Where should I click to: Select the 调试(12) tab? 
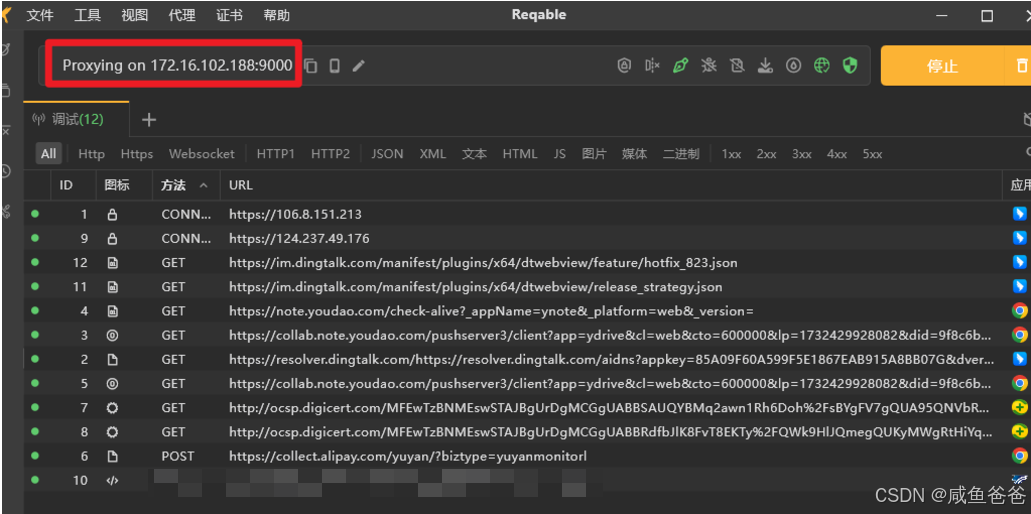(76, 120)
